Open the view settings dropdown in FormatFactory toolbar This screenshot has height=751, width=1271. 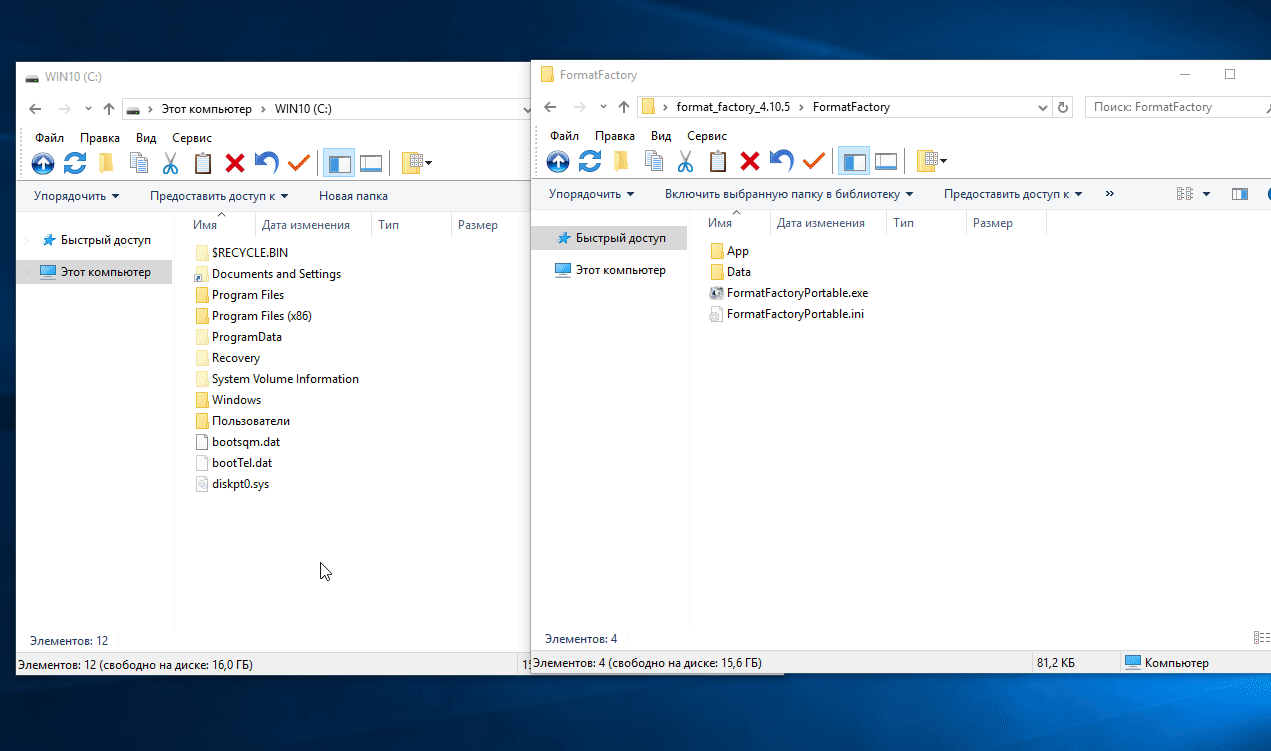[931, 161]
